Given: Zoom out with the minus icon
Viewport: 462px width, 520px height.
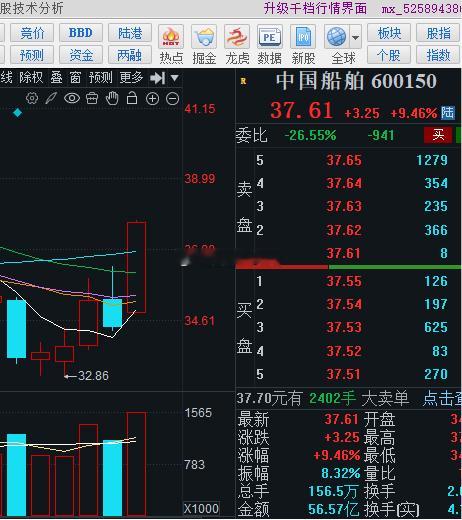Looking at the screenshot, I should point(172,99).
